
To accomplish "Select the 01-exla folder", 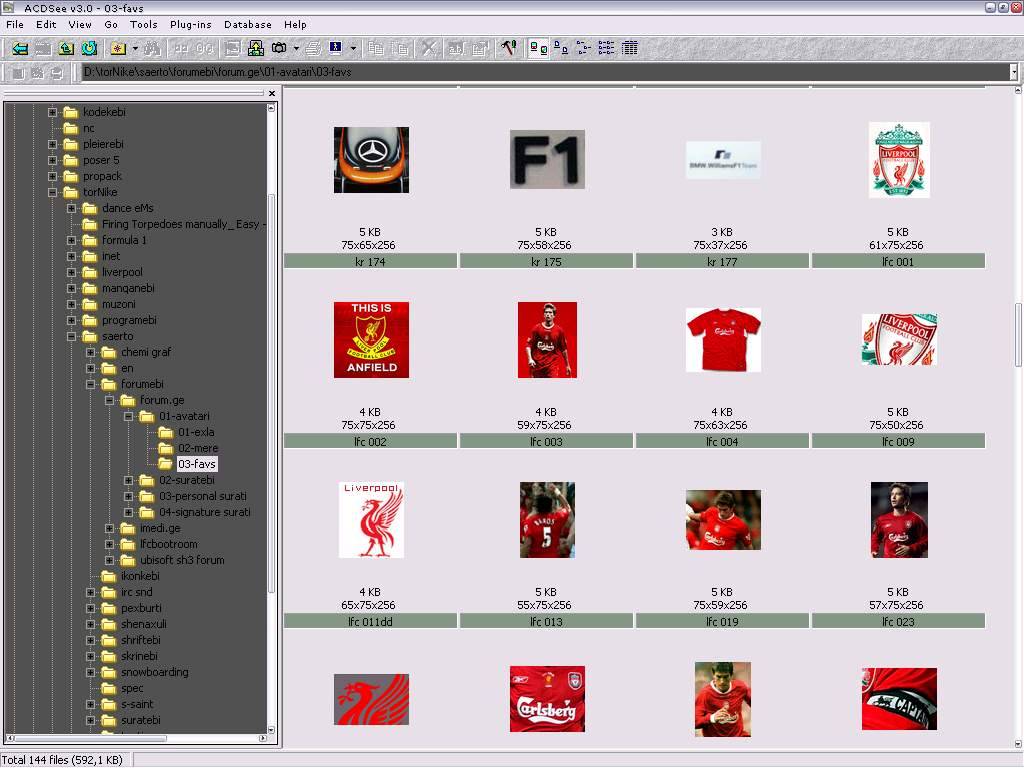I will (x=196, y=432).
